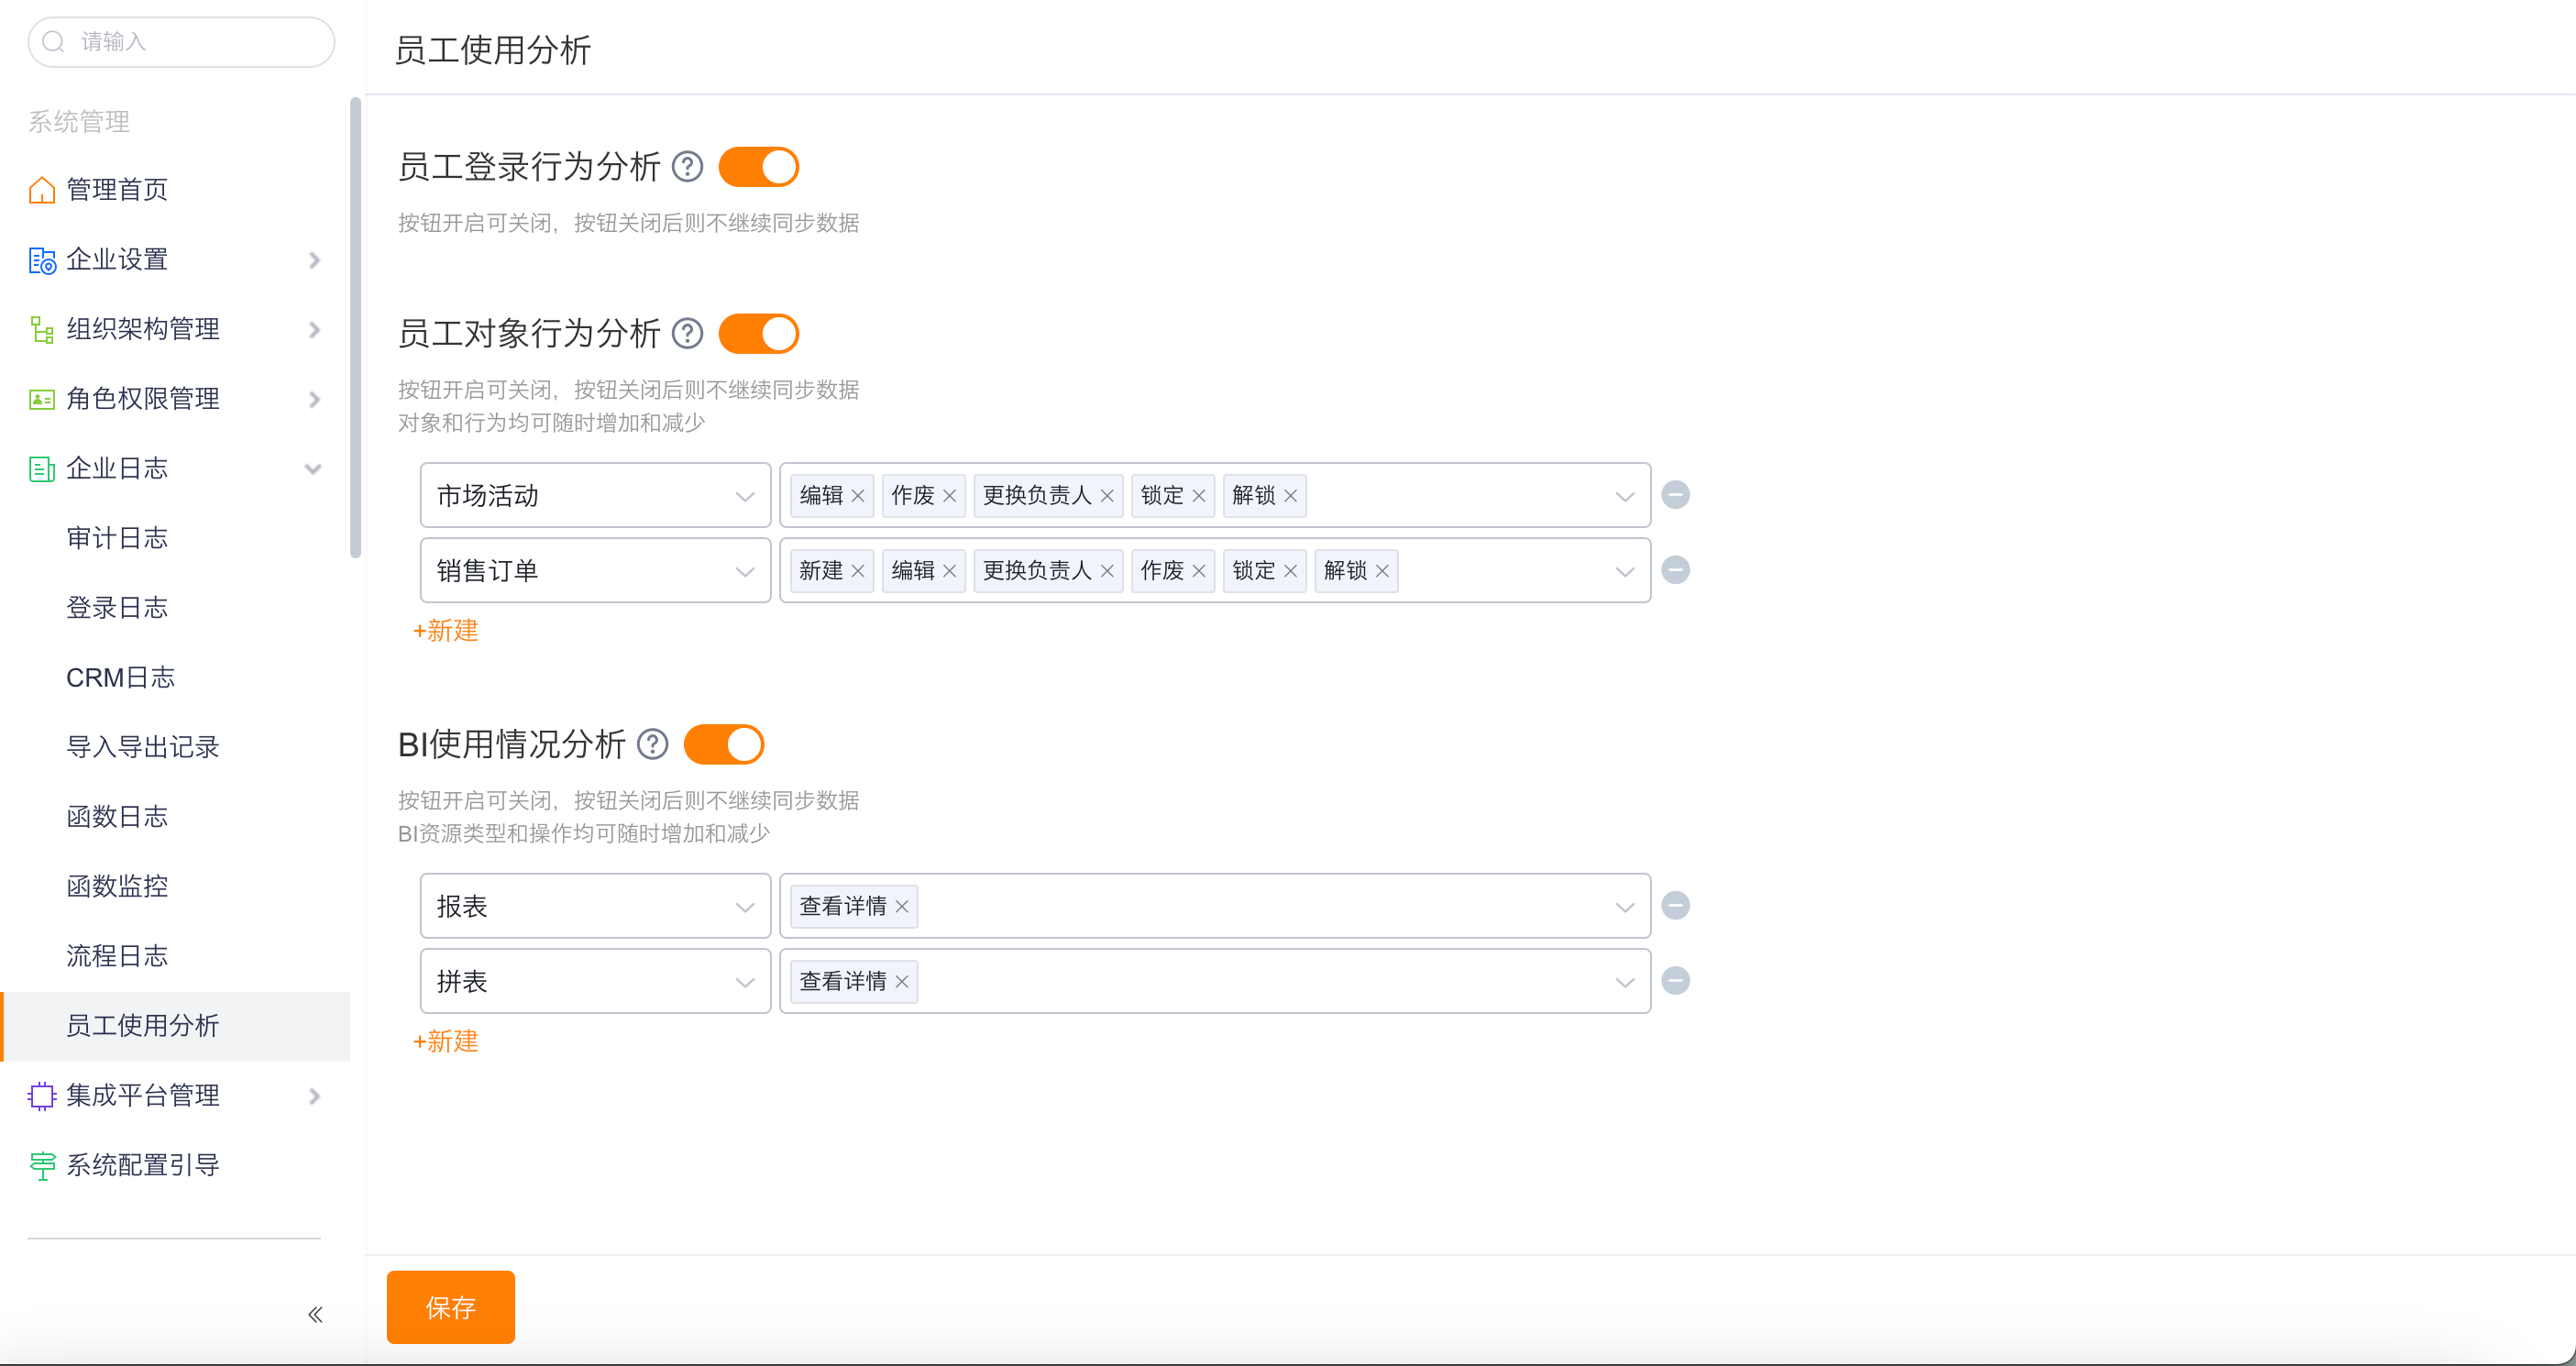Collapse the 企业日志 section chevron
This screenshot has height=1366, width=2576.
pos(313,468)
